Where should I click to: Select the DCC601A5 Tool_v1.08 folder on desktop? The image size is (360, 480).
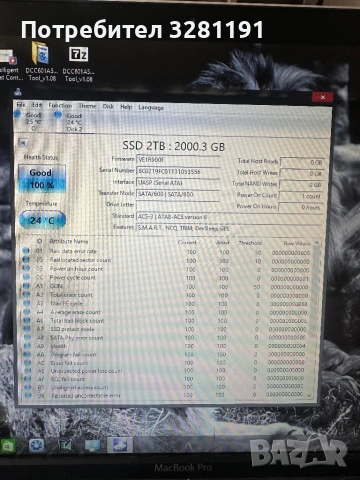coord(42,62)
